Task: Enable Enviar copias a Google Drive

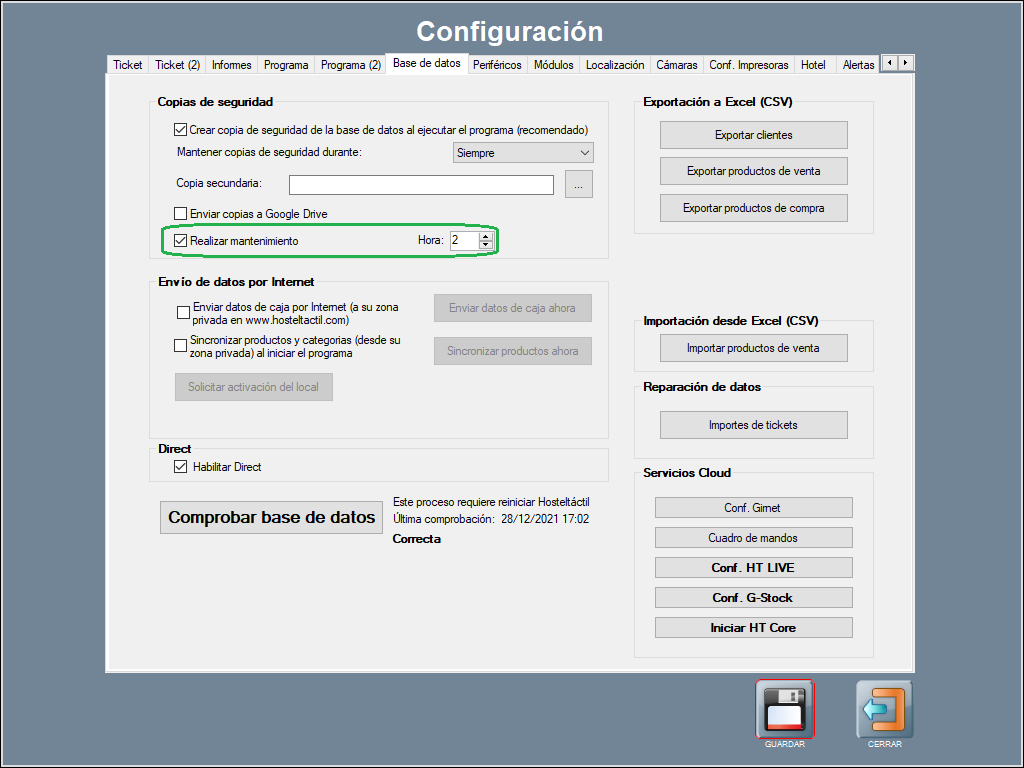Action: click(181, 214)
